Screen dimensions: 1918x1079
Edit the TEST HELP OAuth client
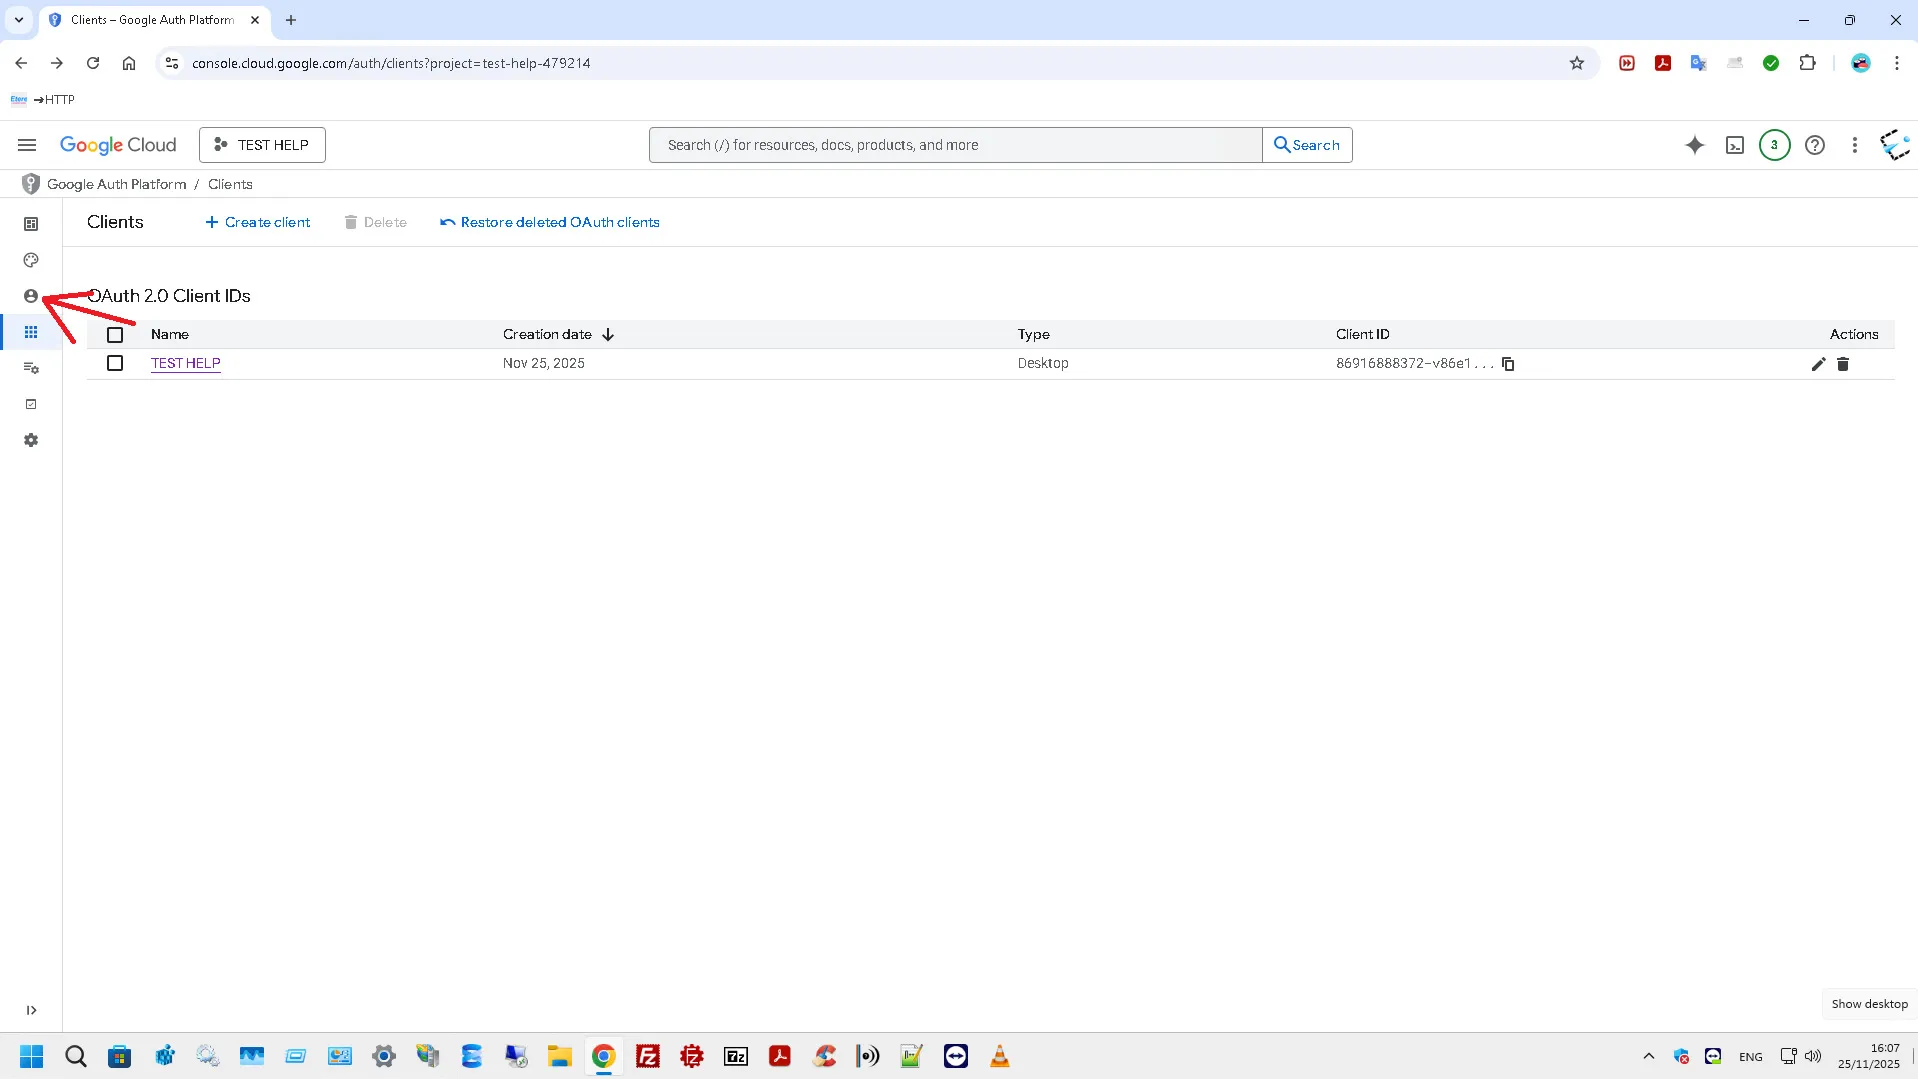click(x=1818, y=364)
